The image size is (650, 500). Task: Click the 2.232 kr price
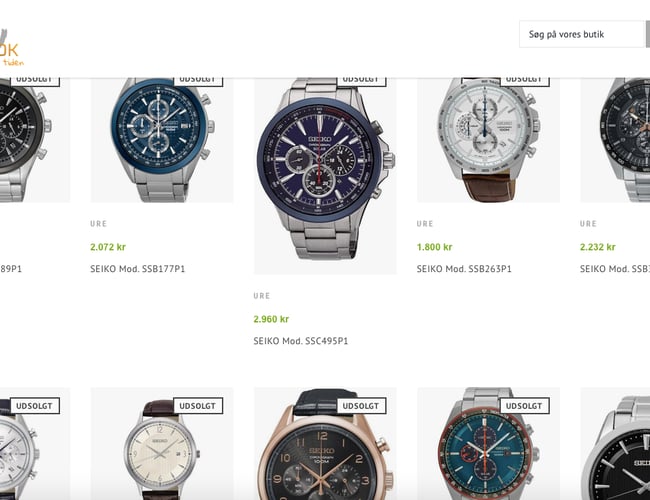tap(598, 247)
